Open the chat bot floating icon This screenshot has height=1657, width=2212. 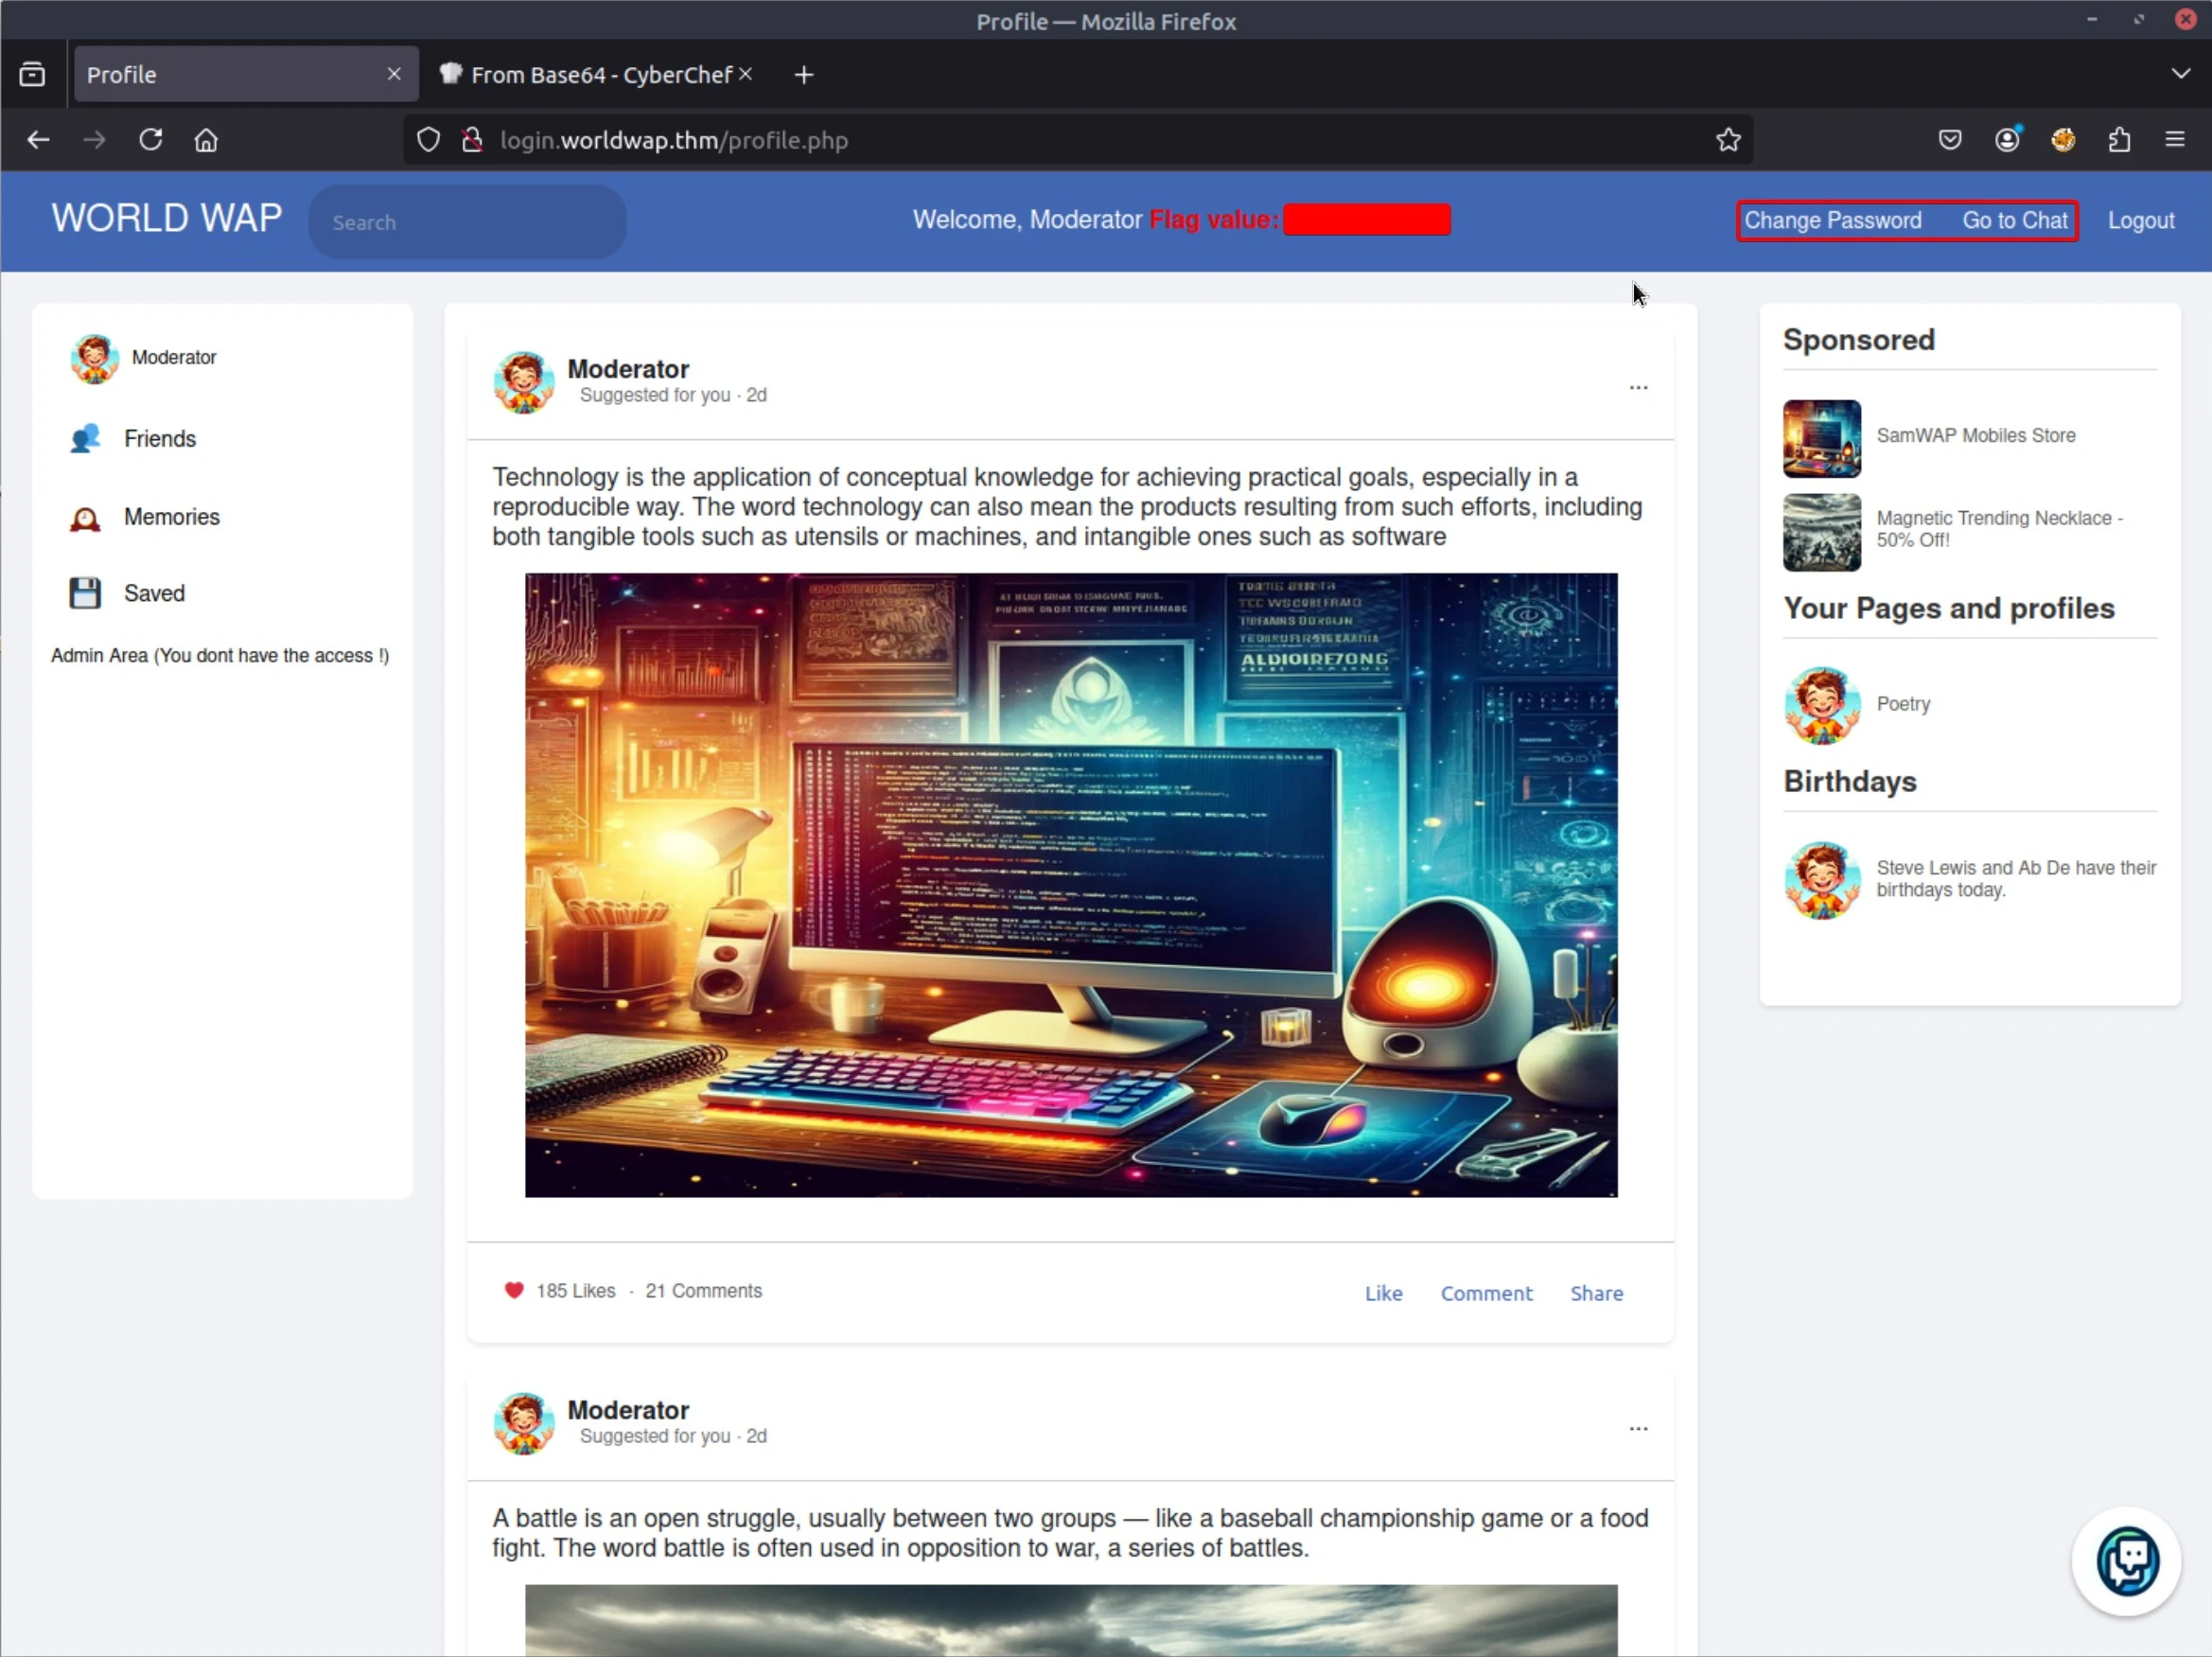click(2126, 1560)
